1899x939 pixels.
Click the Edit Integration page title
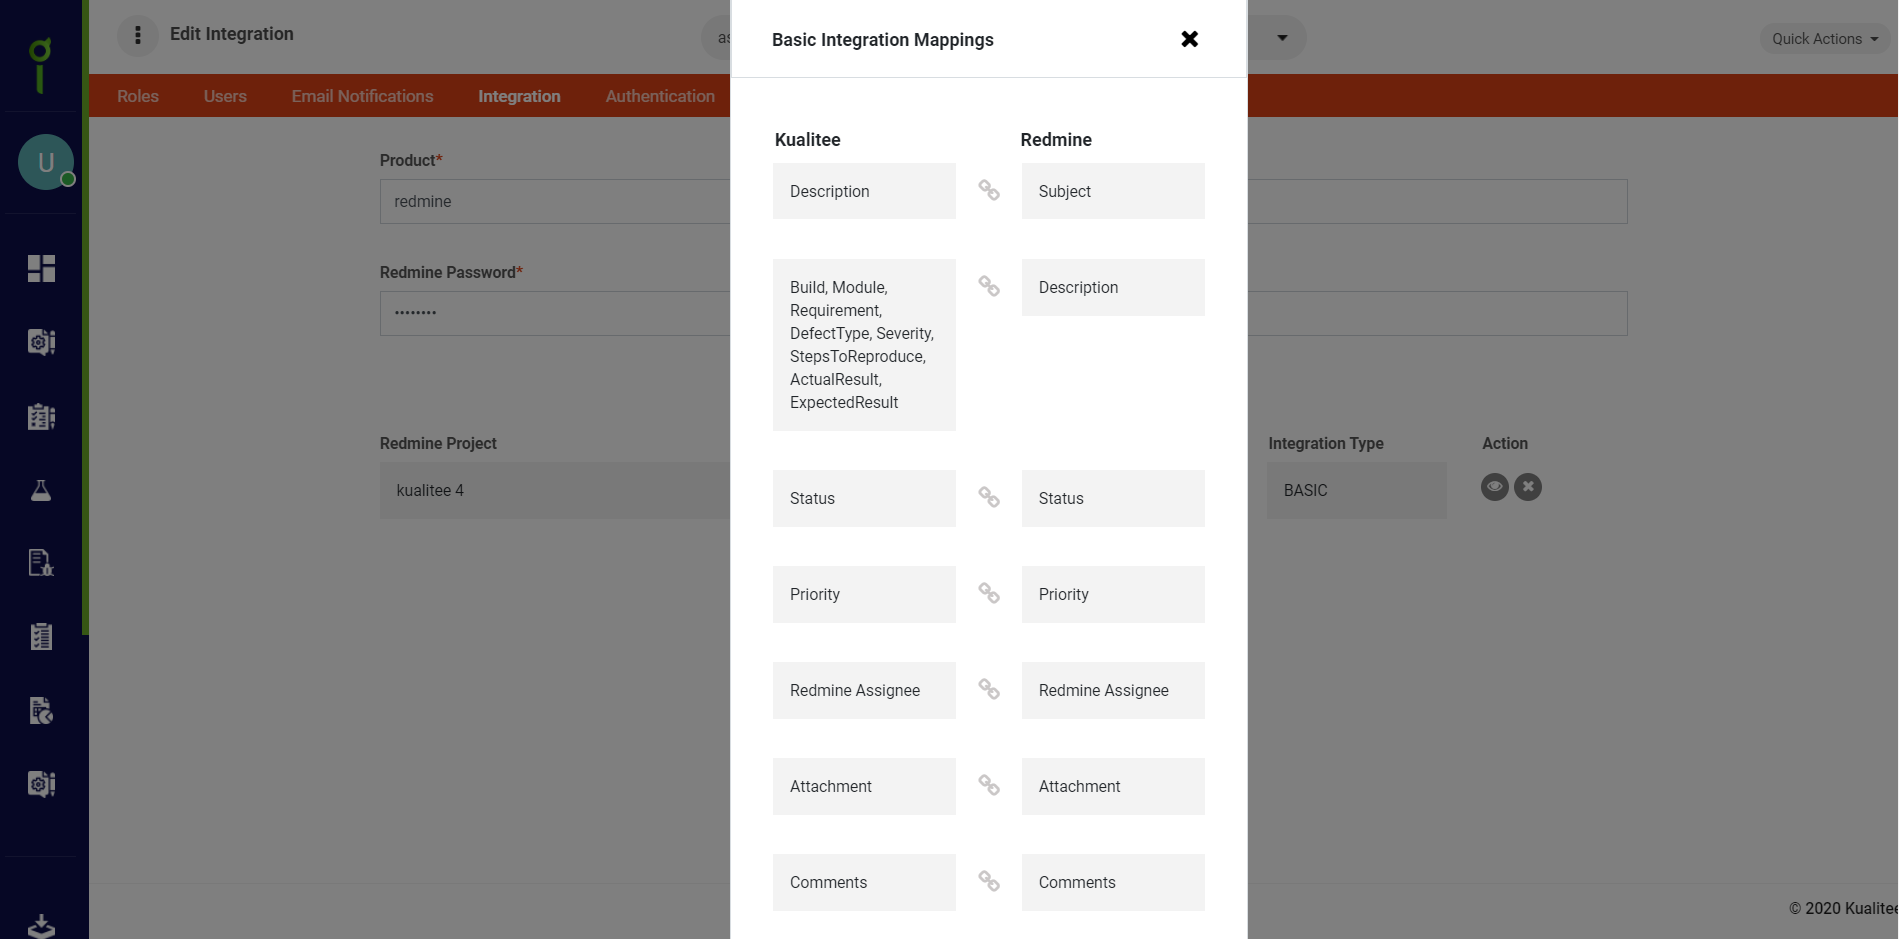tap(232, 34)
